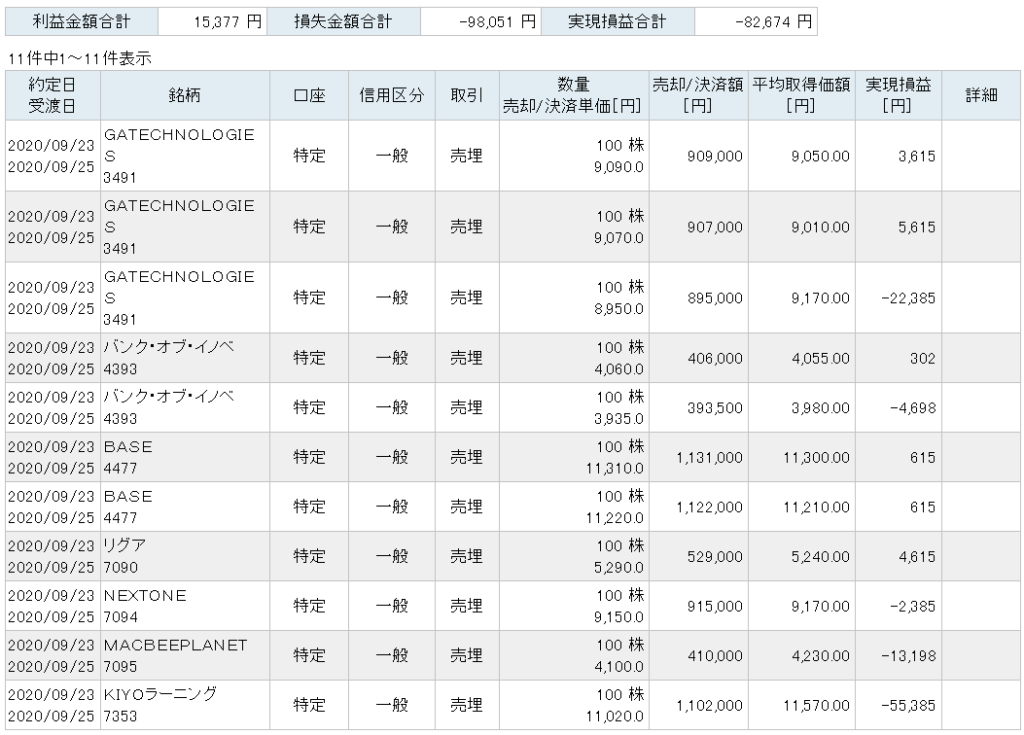Image resolution: width=1024 pixels, height=735 pixels.
Task: Click the unit price 5,290.0 cell
Action: 618,568
